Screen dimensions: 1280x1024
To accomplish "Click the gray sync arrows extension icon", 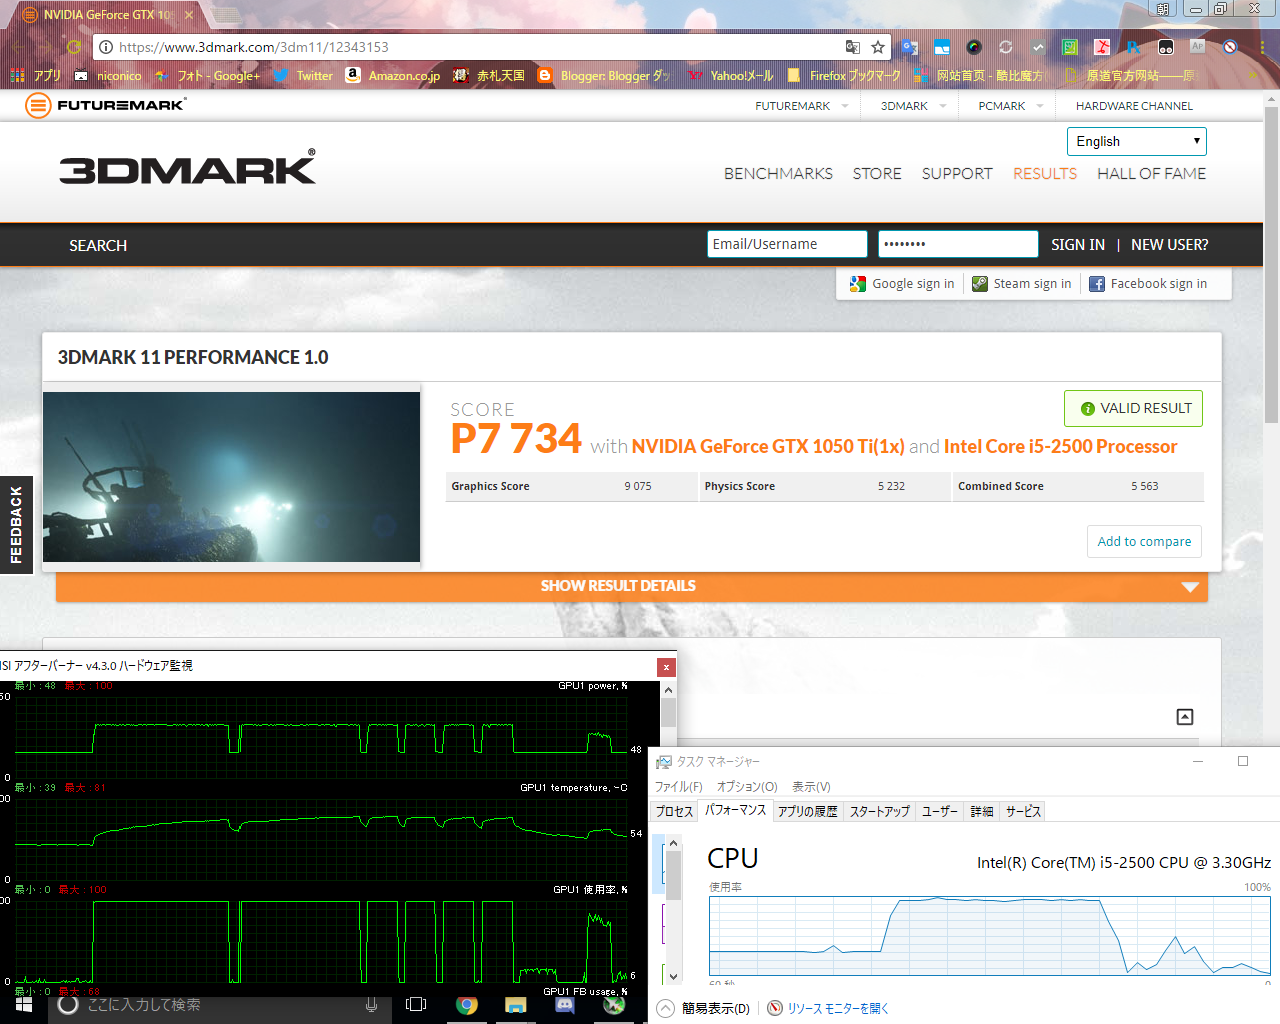I will [1006, 47].
